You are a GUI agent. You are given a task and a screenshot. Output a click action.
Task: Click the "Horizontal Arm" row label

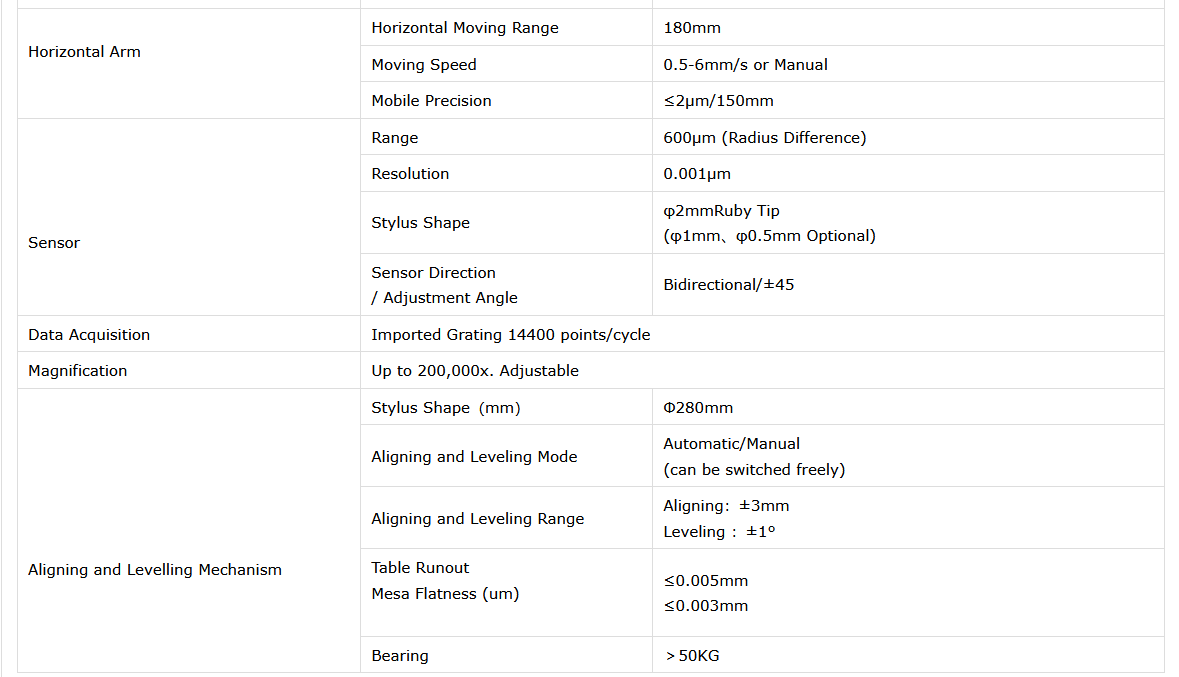tap(84, 52)
